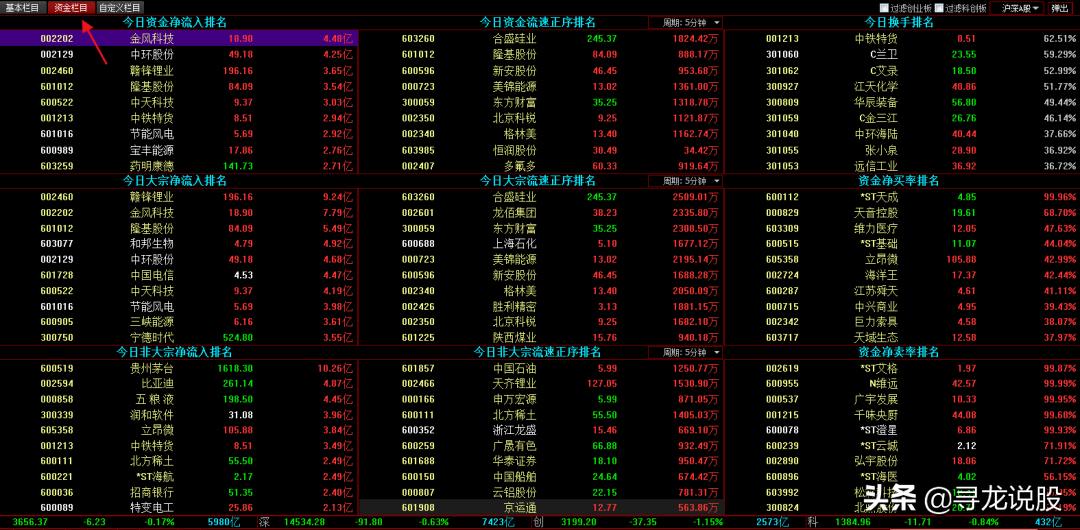Image resolution: width=1080 pixels, height=530 pixels.
Task: Click 科 index 1384.96 in status bar
Action: click(x=851, y=523)
